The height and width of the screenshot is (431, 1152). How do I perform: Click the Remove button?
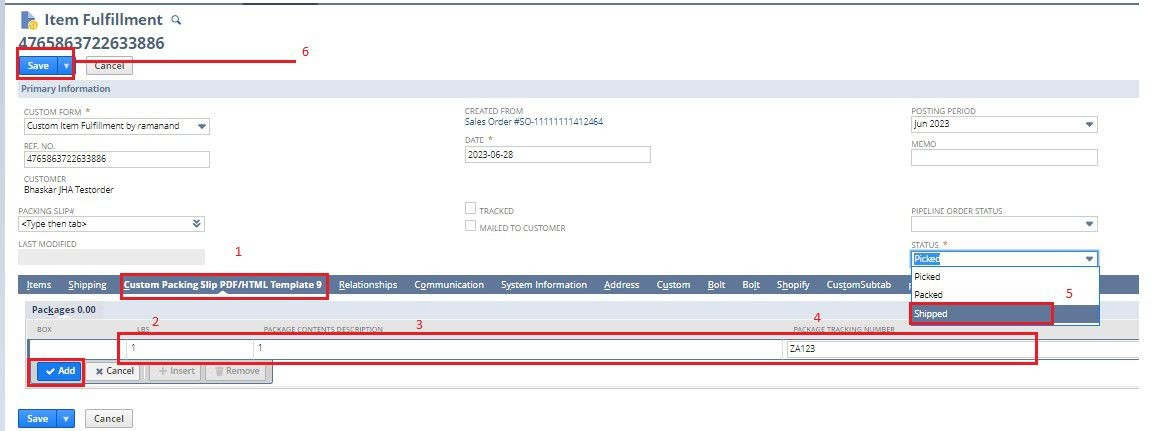tap(237, 372)
